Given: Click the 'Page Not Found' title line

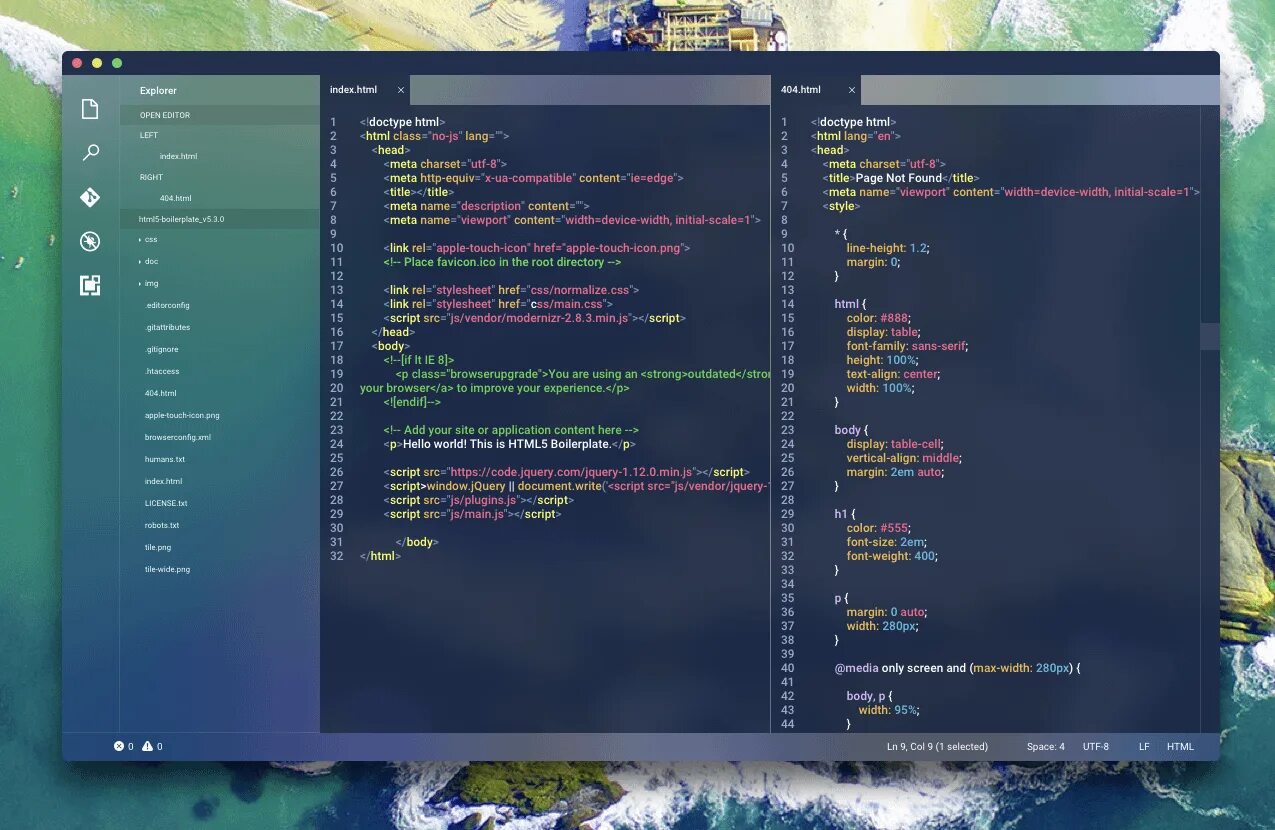Looking at the screenshot, I should pos(900,178).
